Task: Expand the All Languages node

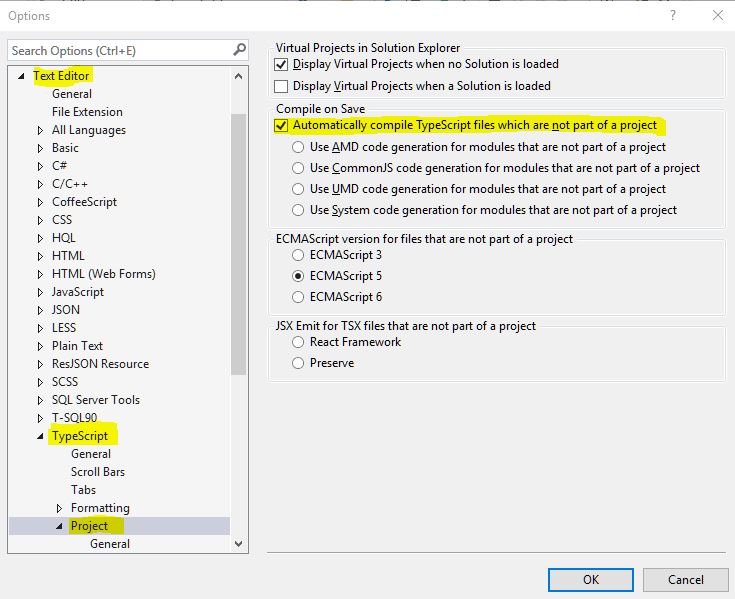Action: (40, 130)
